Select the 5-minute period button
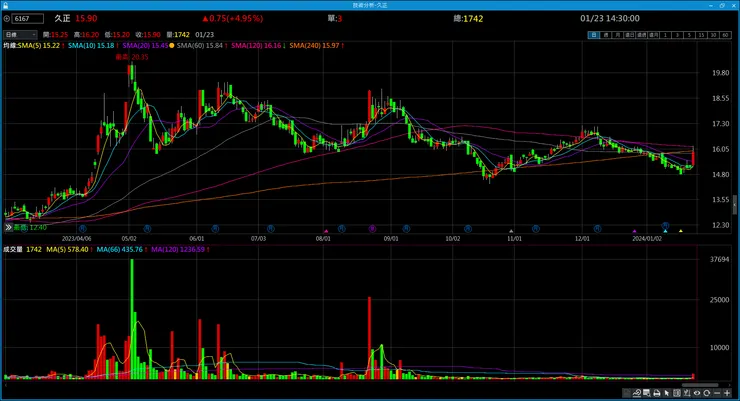 [689, 35]
